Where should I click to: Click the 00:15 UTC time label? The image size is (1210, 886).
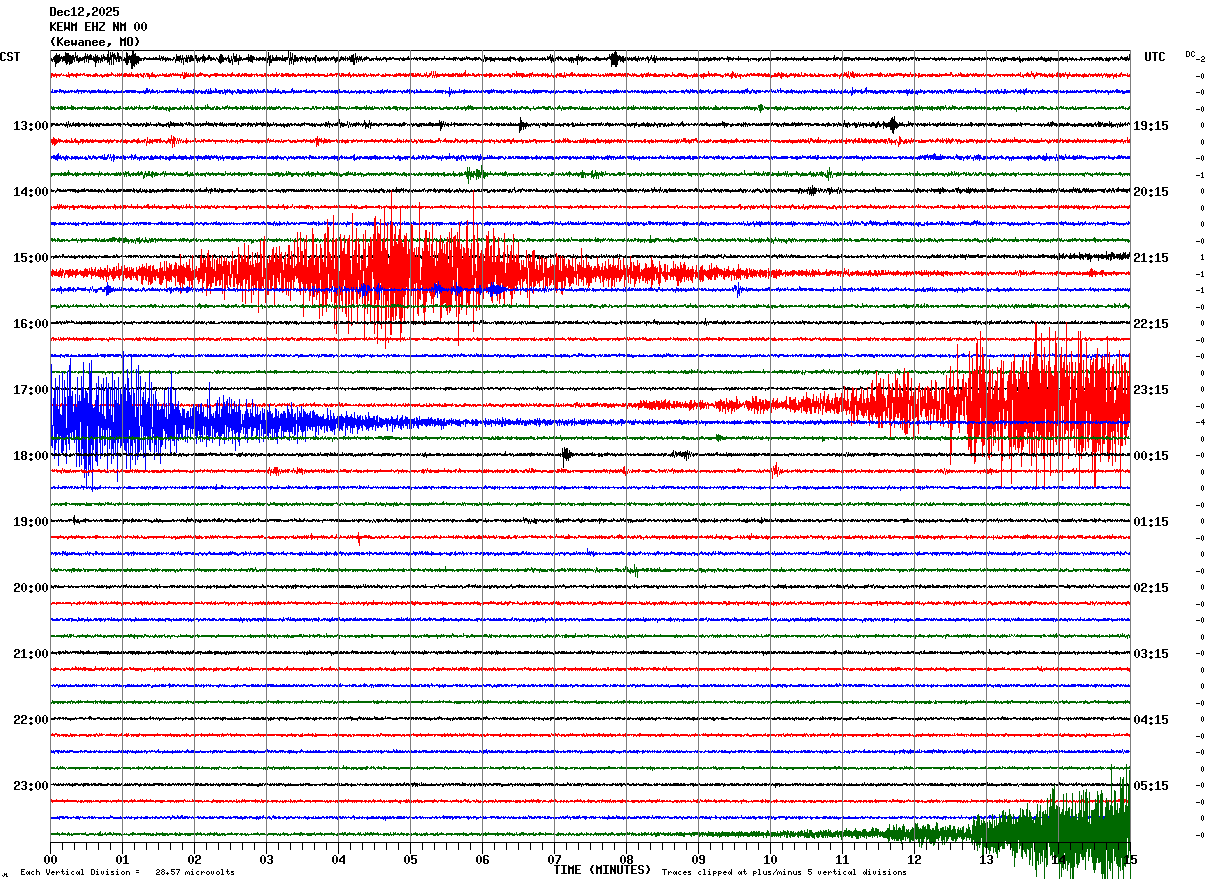click(x=1151, y=456)
